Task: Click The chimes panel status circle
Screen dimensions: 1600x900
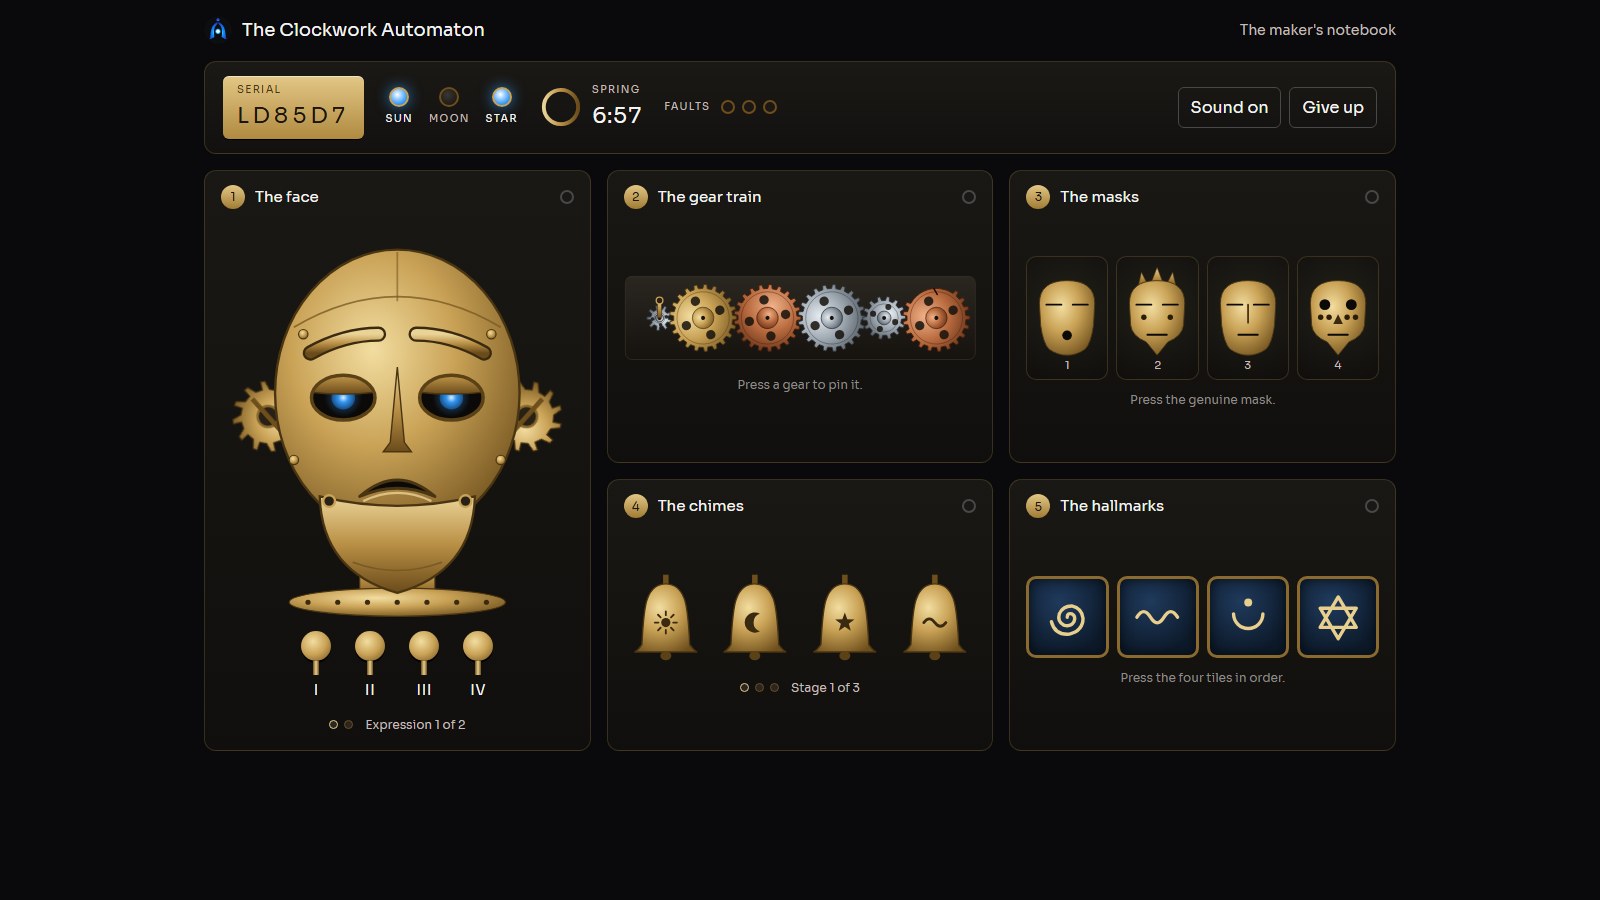Action: point(969,506)
